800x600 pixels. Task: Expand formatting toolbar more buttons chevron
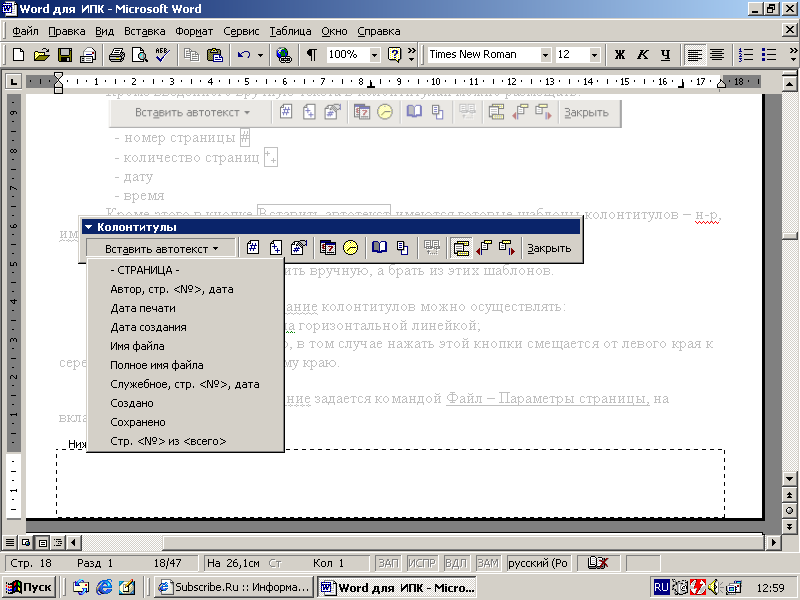(792, 54)
